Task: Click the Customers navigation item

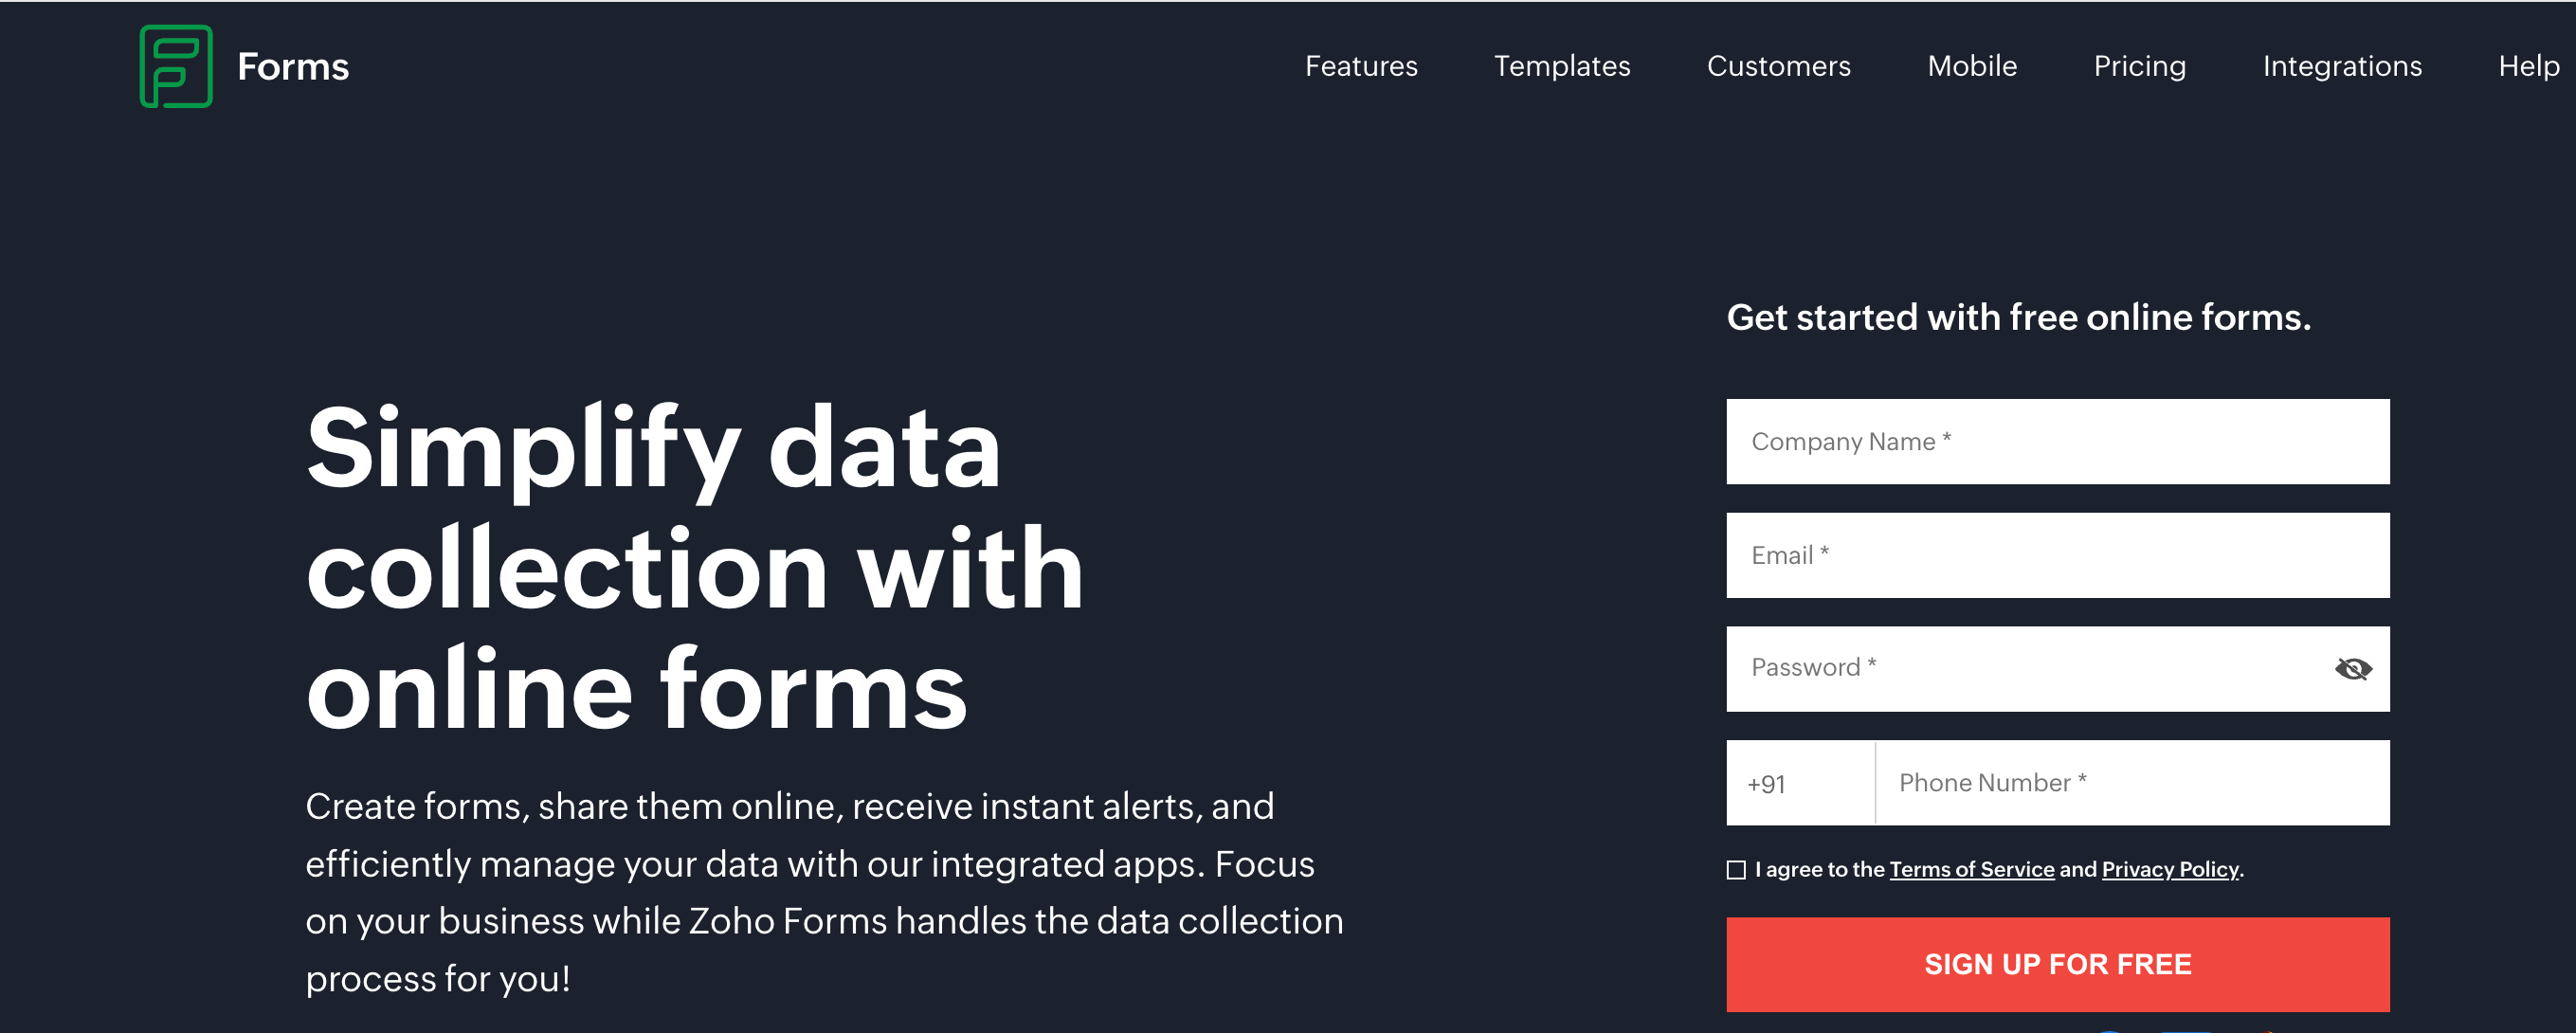Action: (1779, 65)
